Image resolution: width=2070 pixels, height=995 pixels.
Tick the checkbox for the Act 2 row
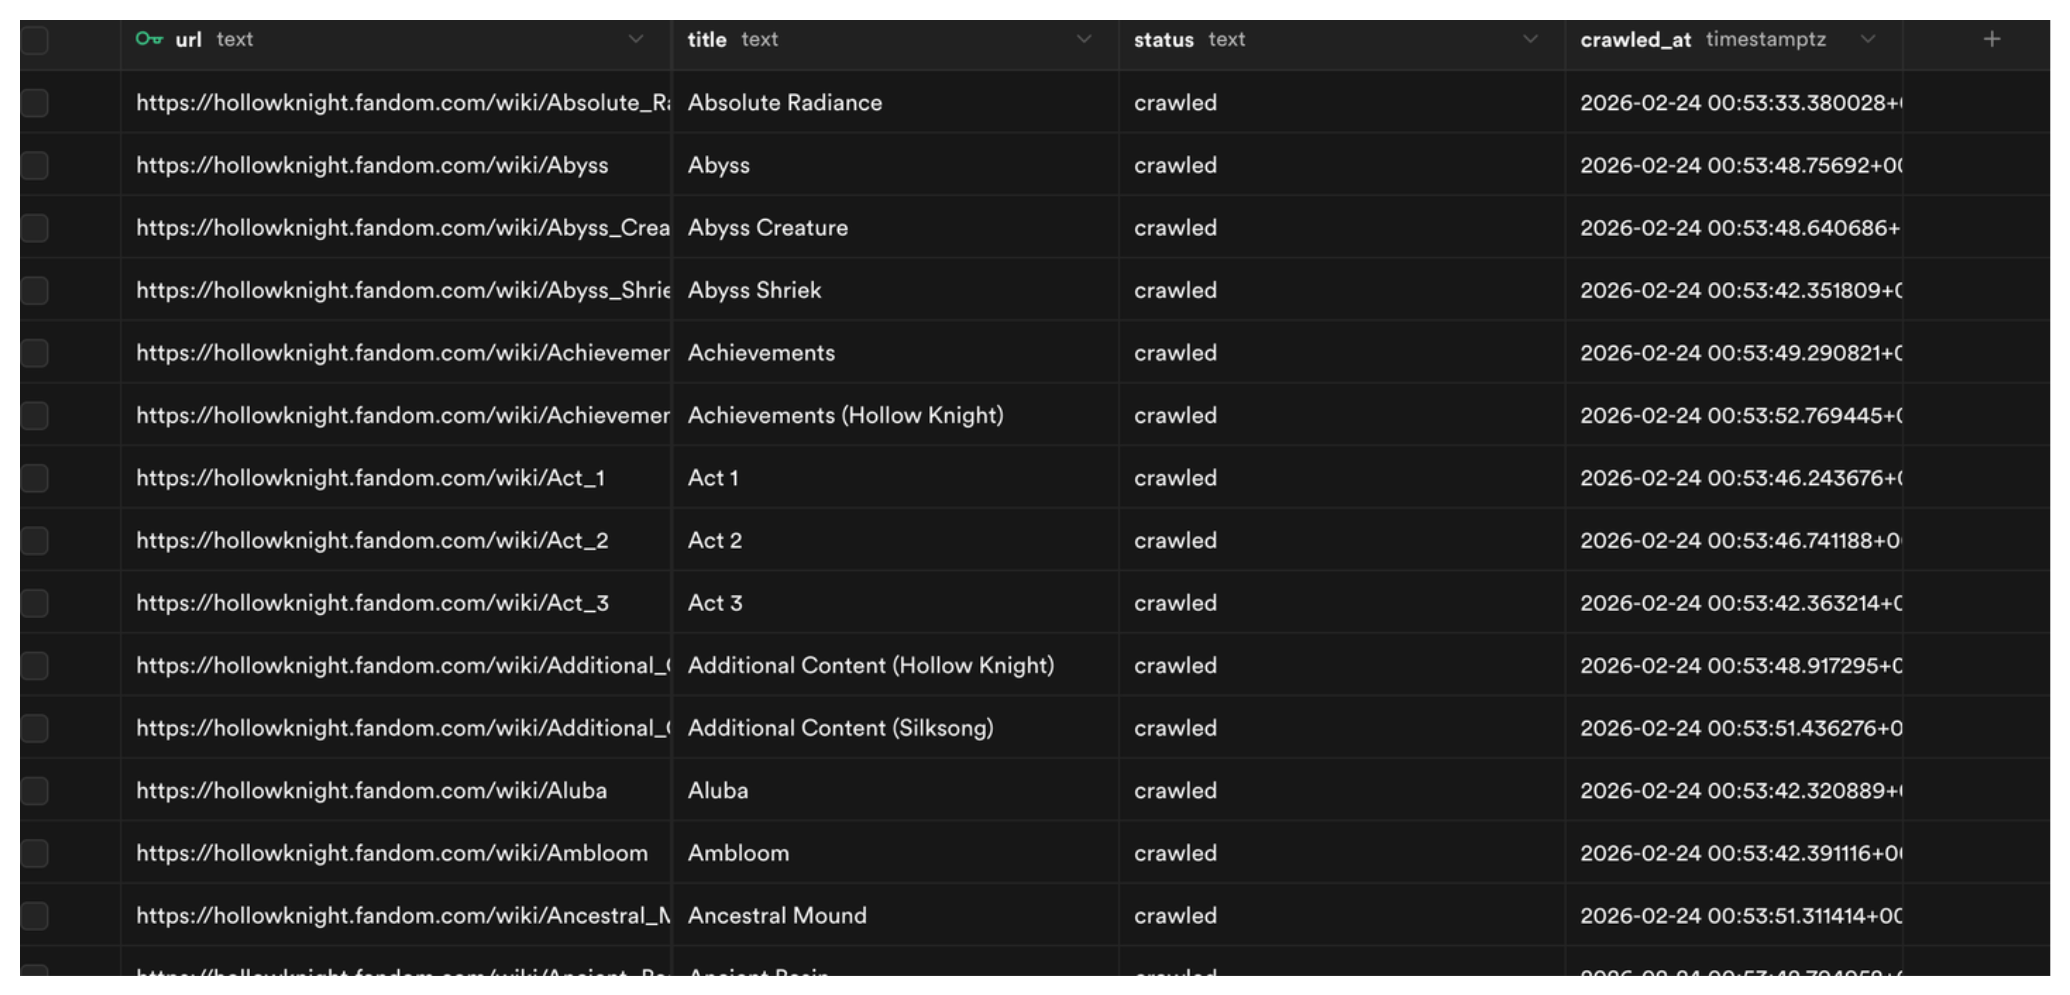(35, 541)
